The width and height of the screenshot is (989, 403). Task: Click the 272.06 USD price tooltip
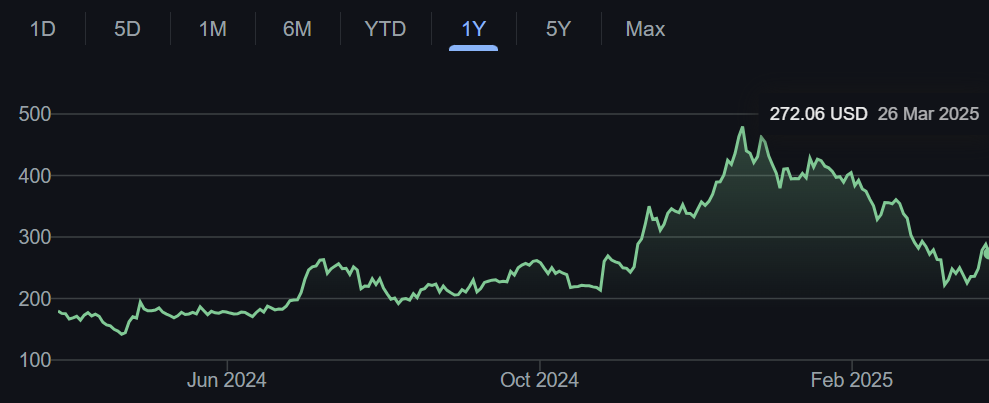818,114
